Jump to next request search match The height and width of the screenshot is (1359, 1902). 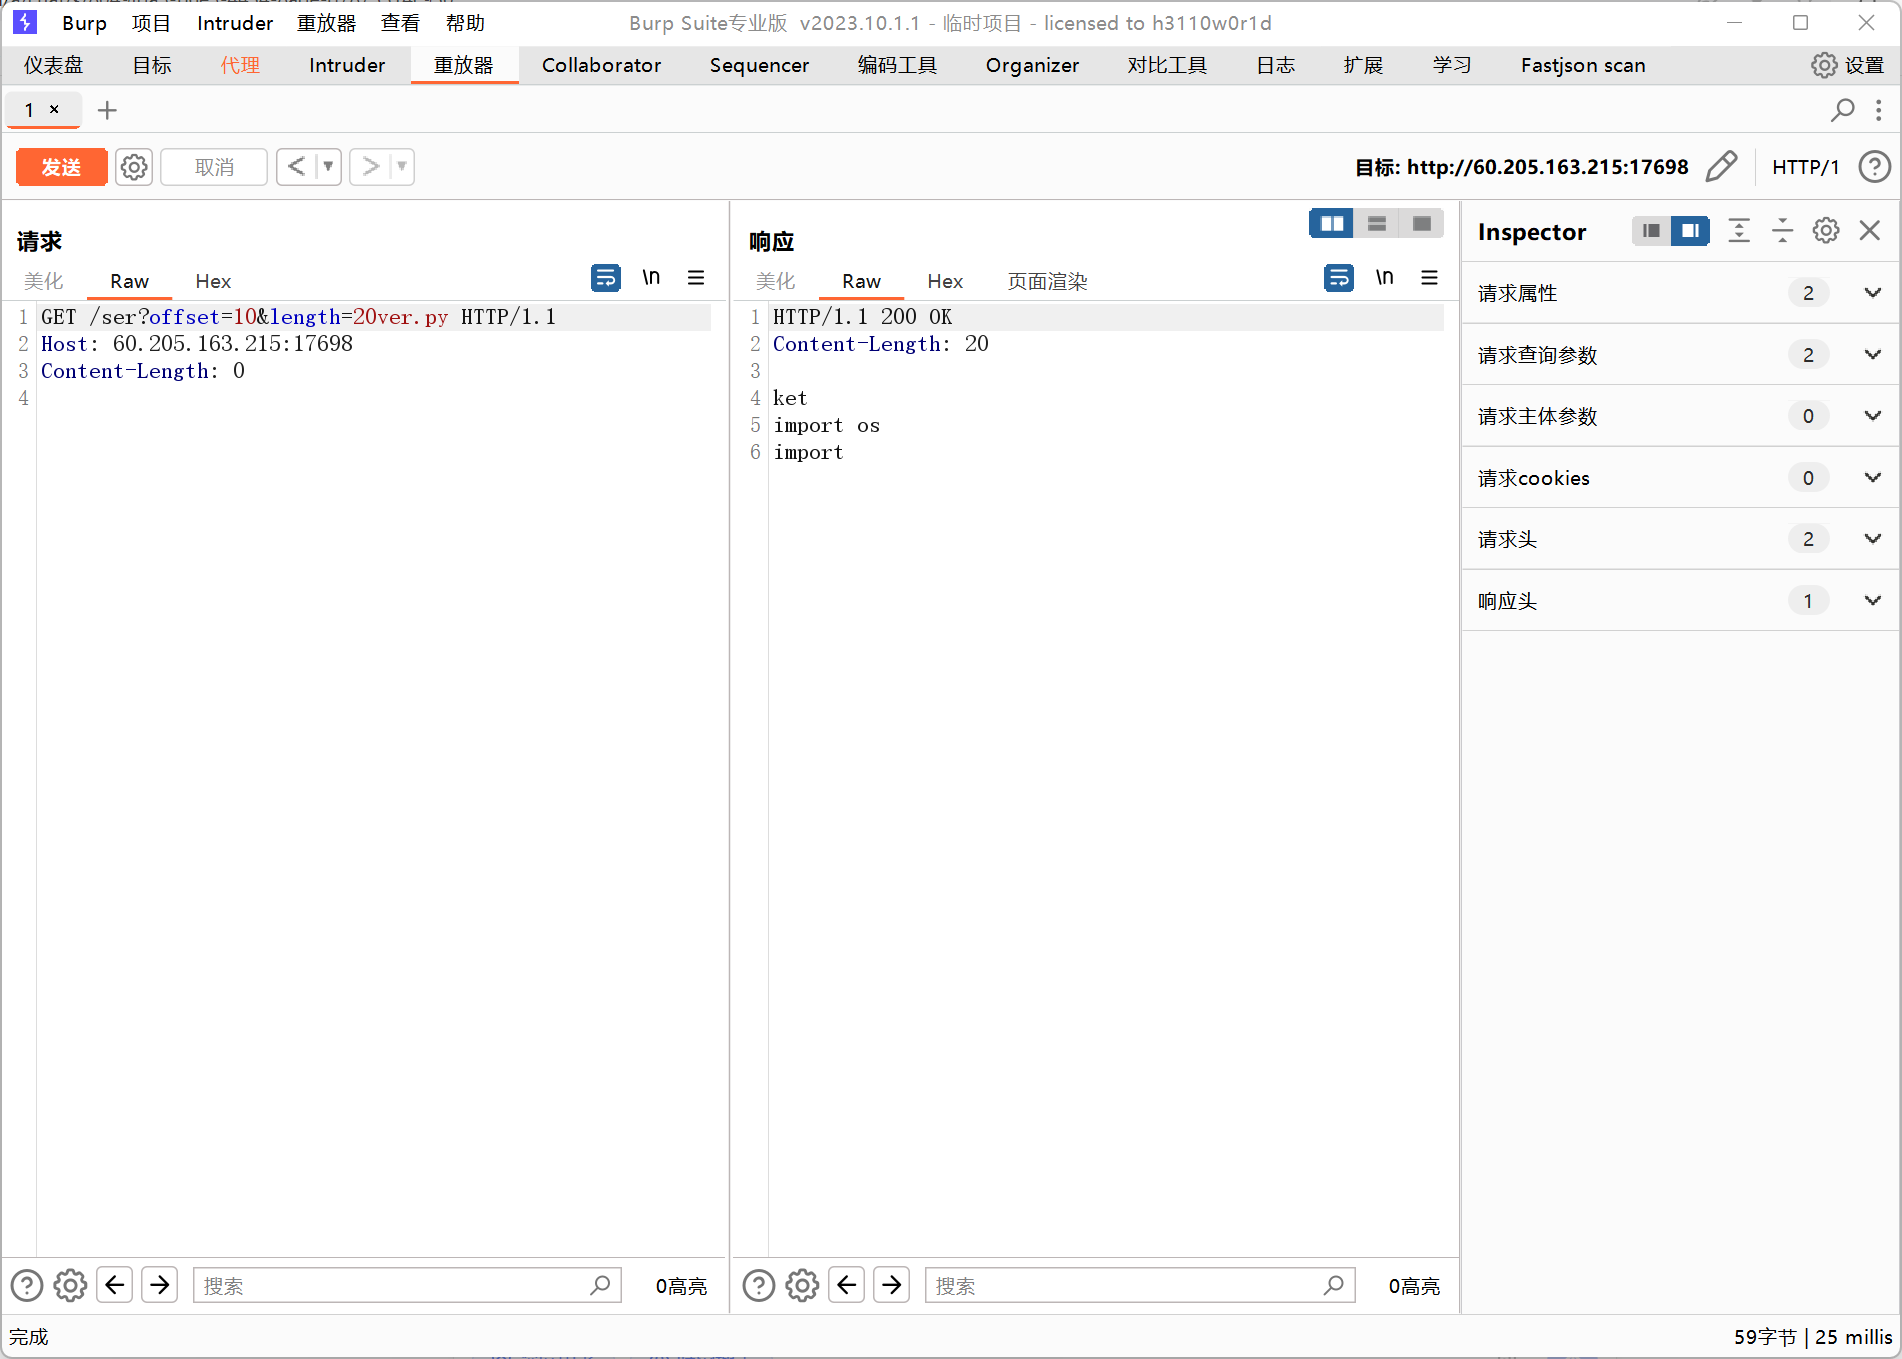coord(159,1284)
